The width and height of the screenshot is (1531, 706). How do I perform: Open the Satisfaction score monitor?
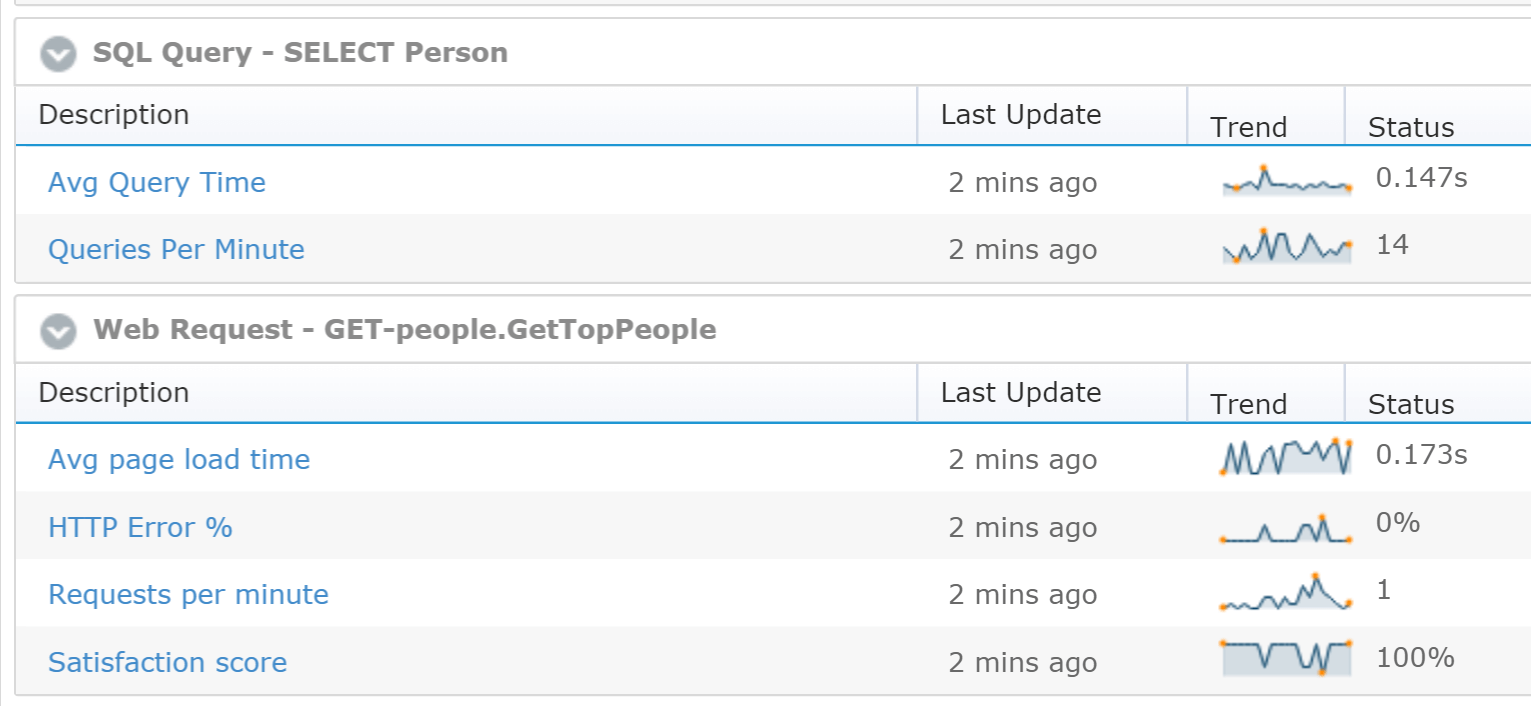point(167,662)
